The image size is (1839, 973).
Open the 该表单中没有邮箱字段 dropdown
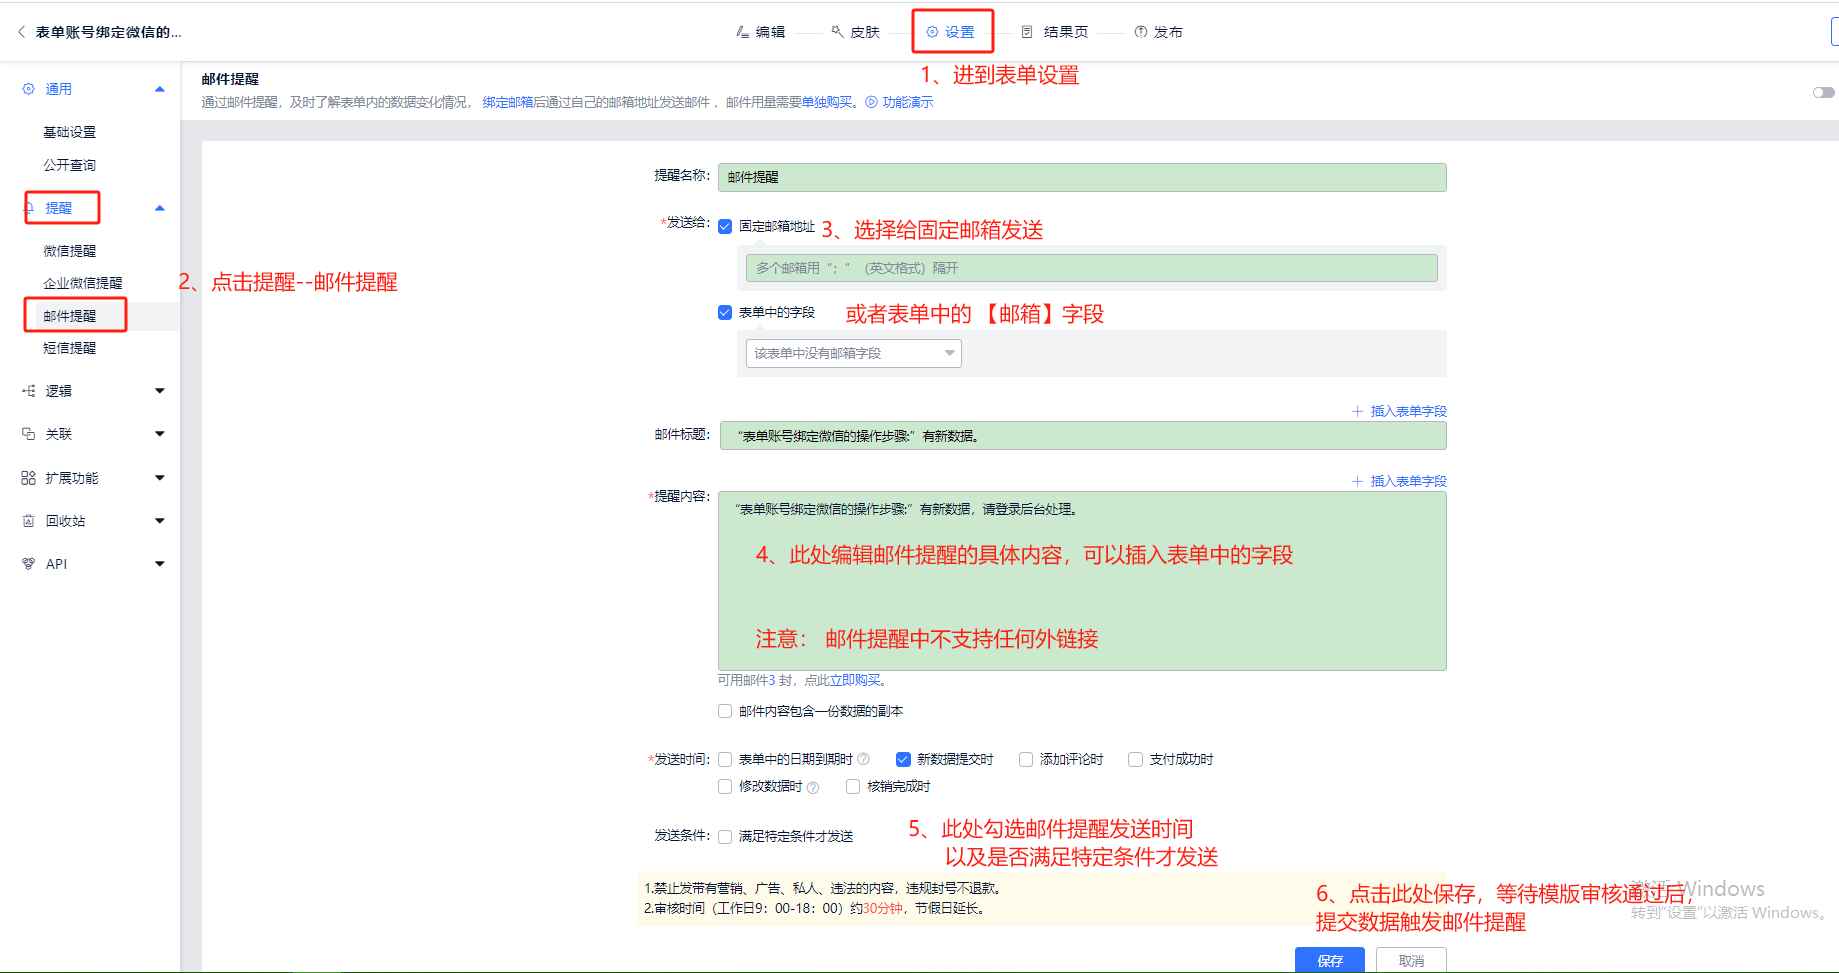(x=853, y=353)
